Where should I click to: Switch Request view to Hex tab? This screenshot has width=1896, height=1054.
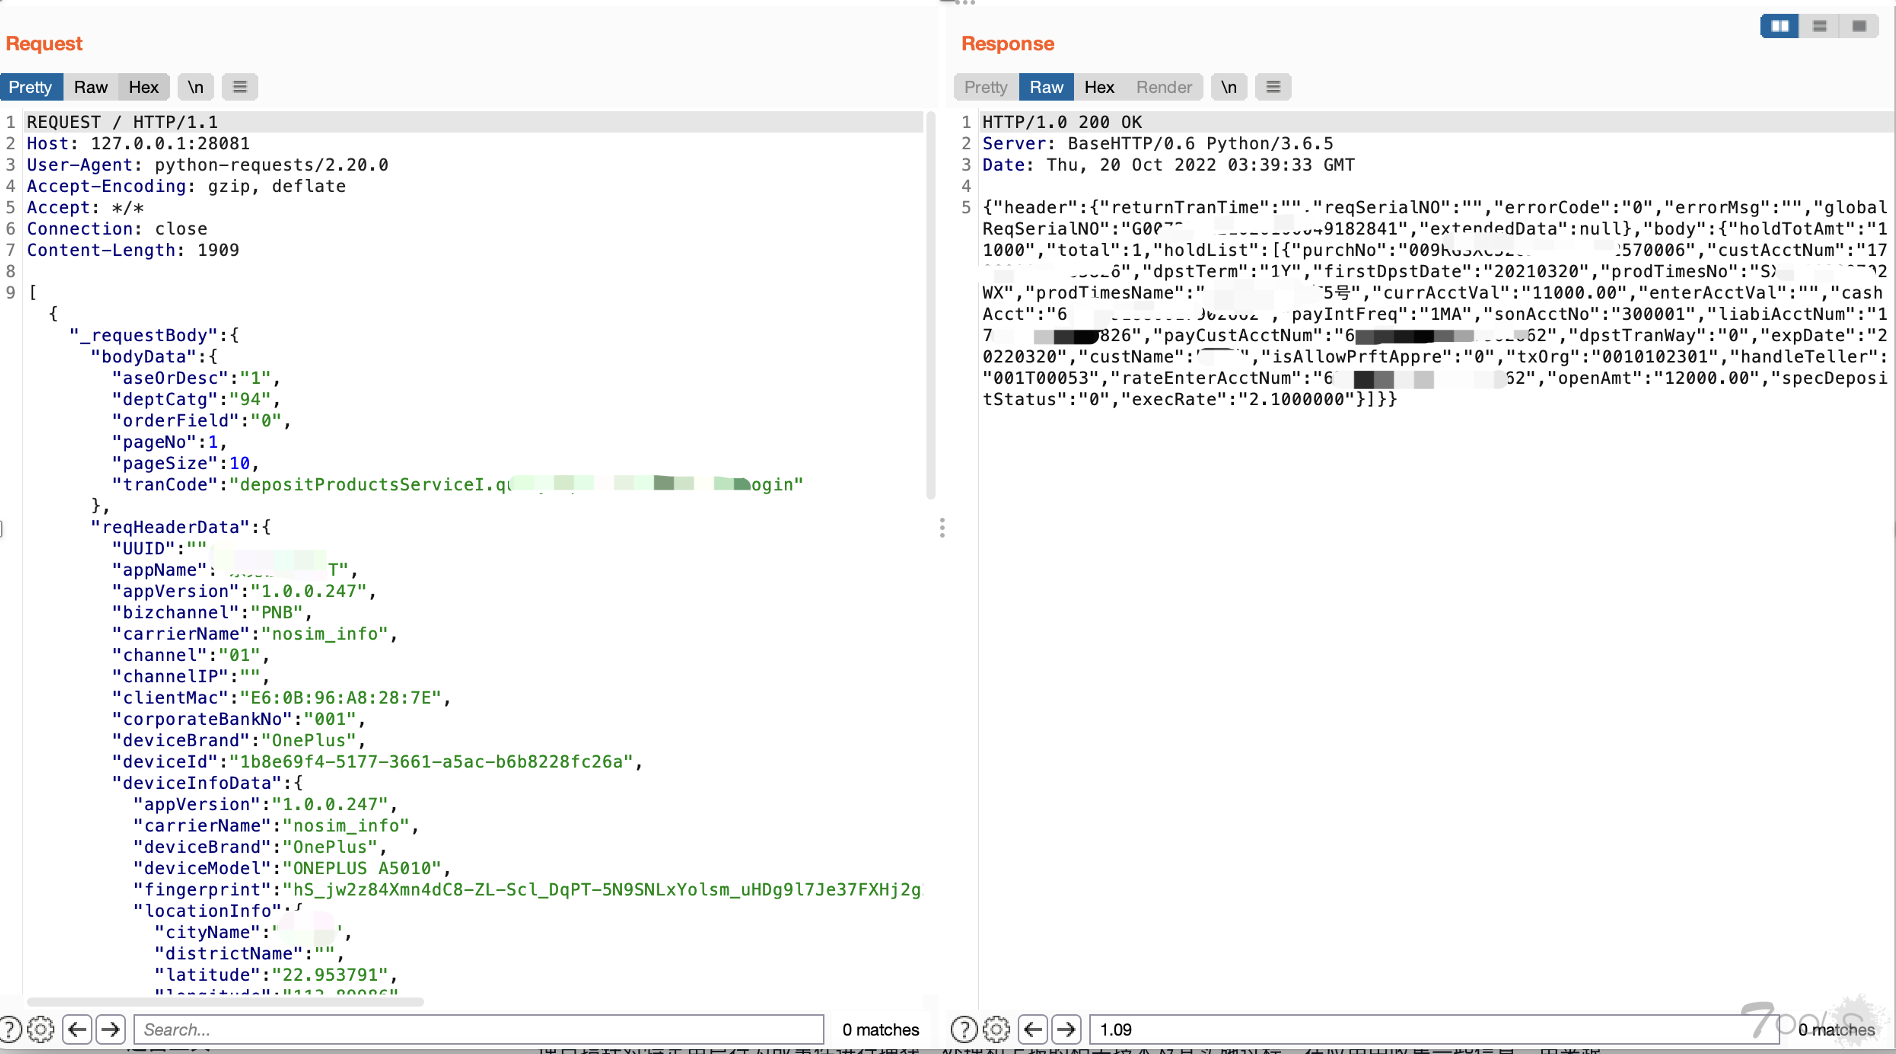click(x=144, y=87)
